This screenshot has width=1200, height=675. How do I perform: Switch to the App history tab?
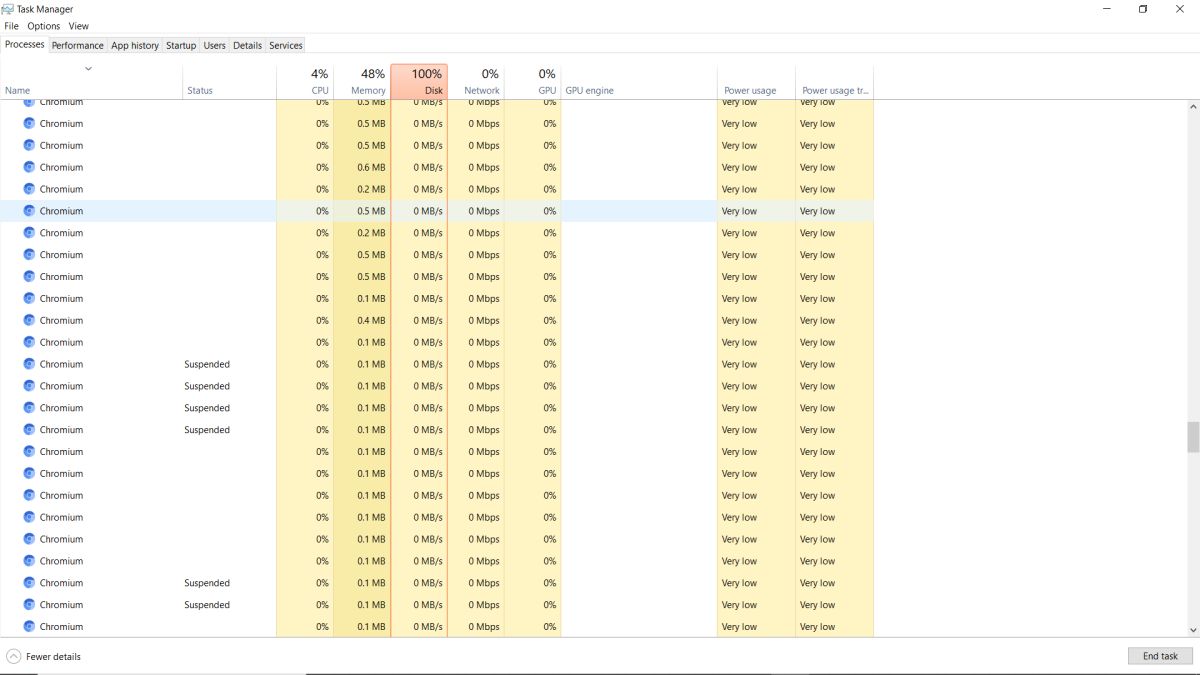135,45
